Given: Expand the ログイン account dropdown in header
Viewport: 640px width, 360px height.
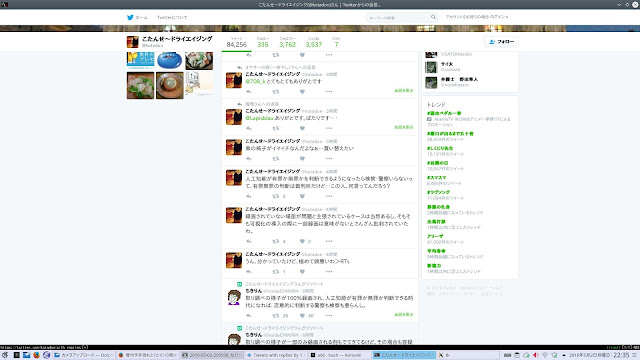Looking at the screenshot, I should [x=477, y=17].
